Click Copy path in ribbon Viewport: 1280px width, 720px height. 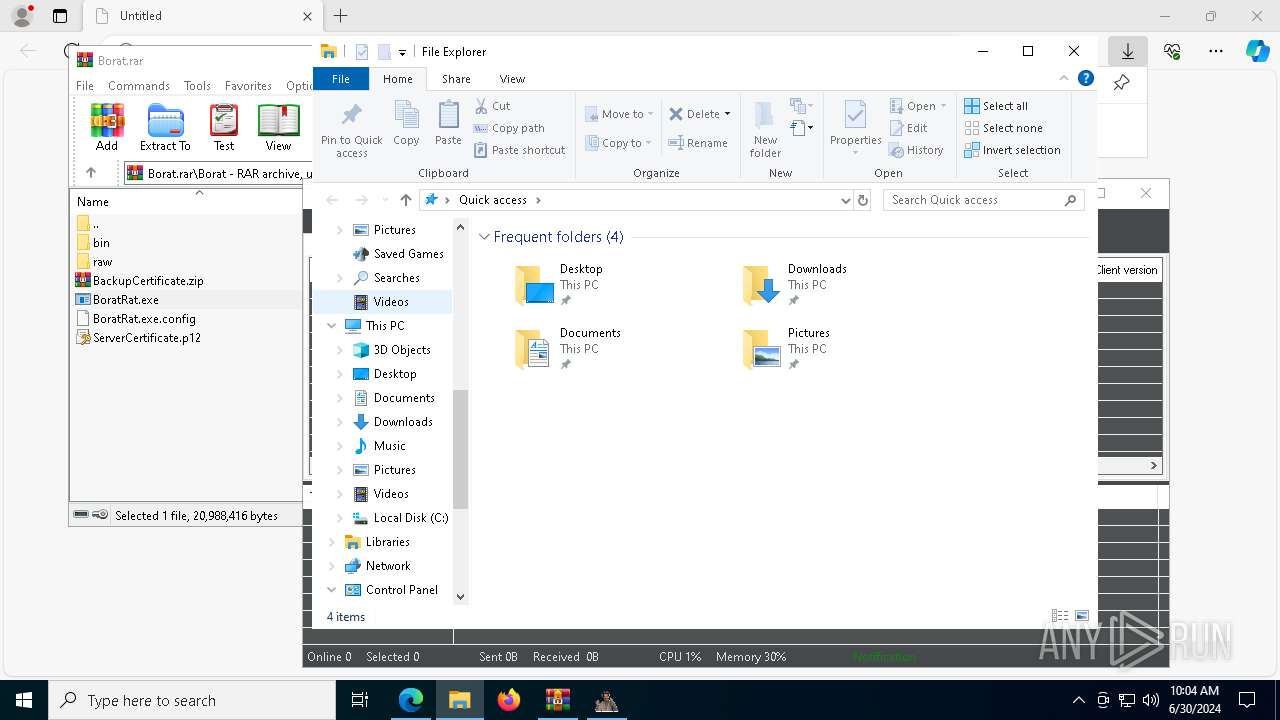point(509,128)
